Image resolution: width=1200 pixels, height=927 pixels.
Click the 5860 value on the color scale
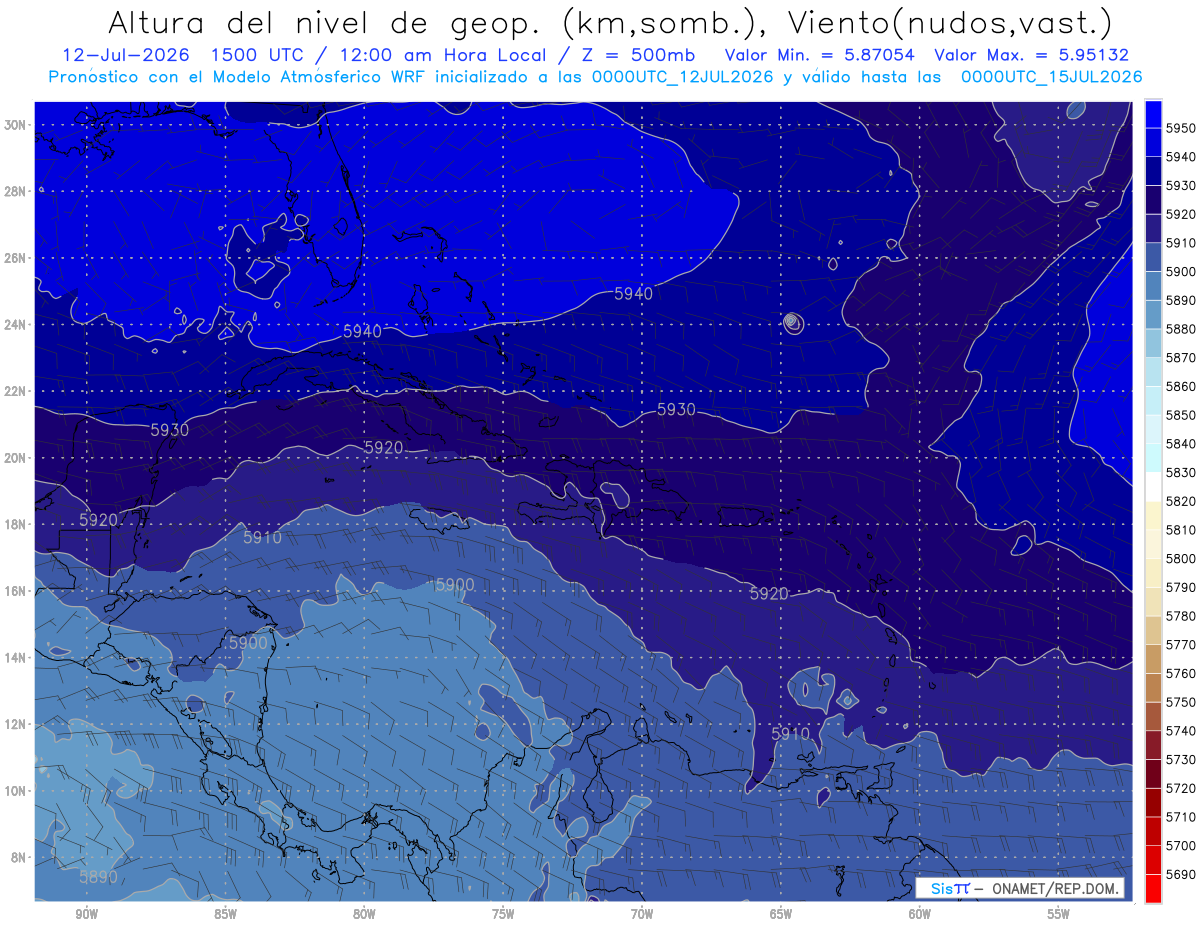pyautogui.click(x=1181, y=386)
